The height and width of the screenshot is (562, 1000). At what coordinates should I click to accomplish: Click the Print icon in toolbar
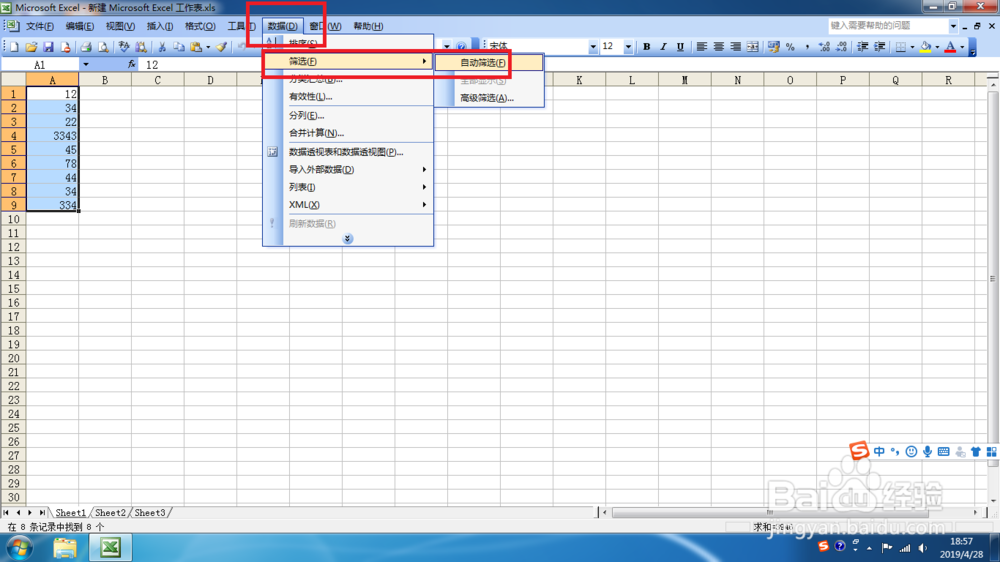coord(86,47)
